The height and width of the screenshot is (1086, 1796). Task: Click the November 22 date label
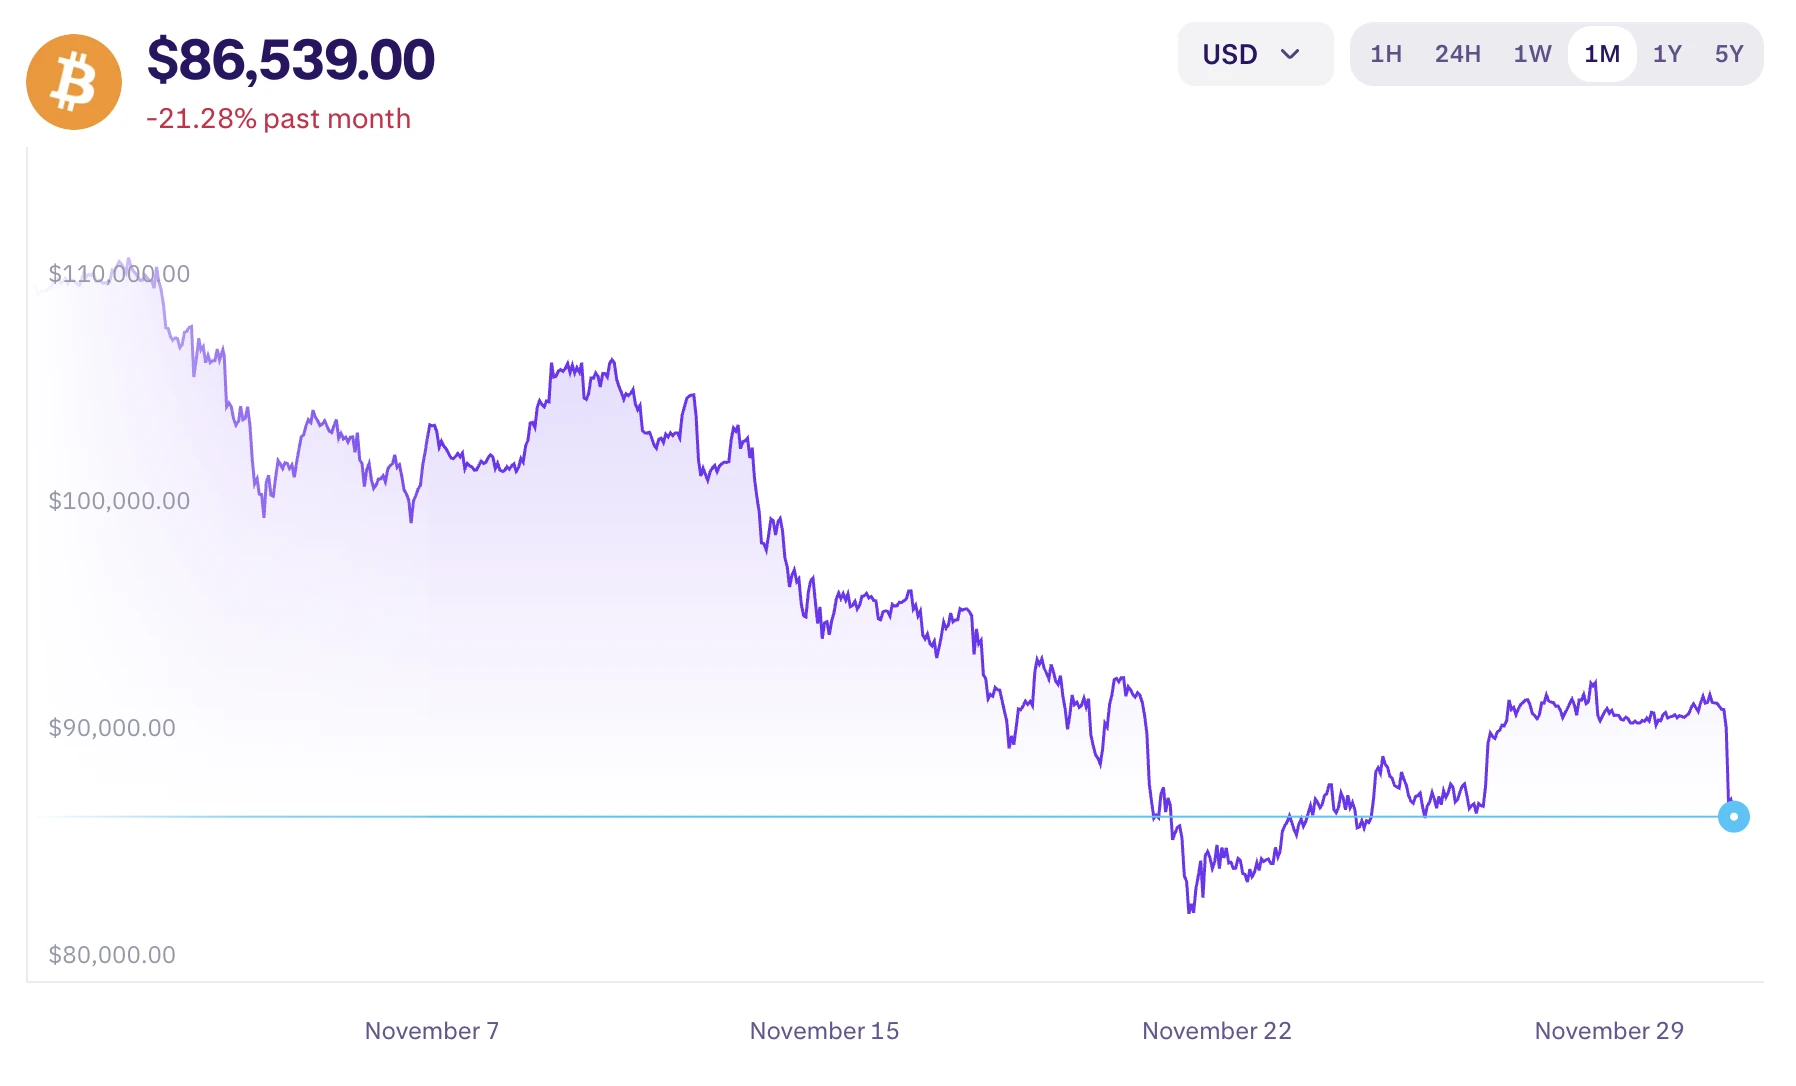(x=1216, y=1031)
